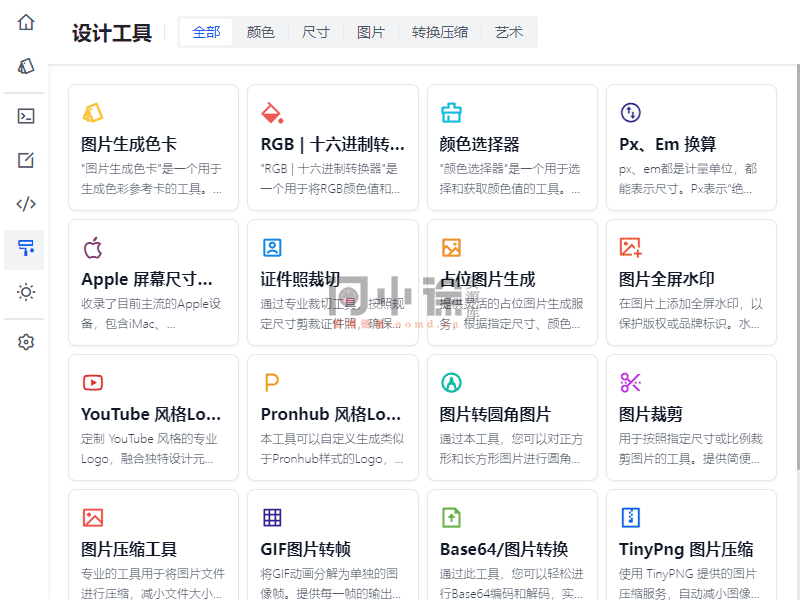Switch to the 尺寸 tab

click(316, 32)
